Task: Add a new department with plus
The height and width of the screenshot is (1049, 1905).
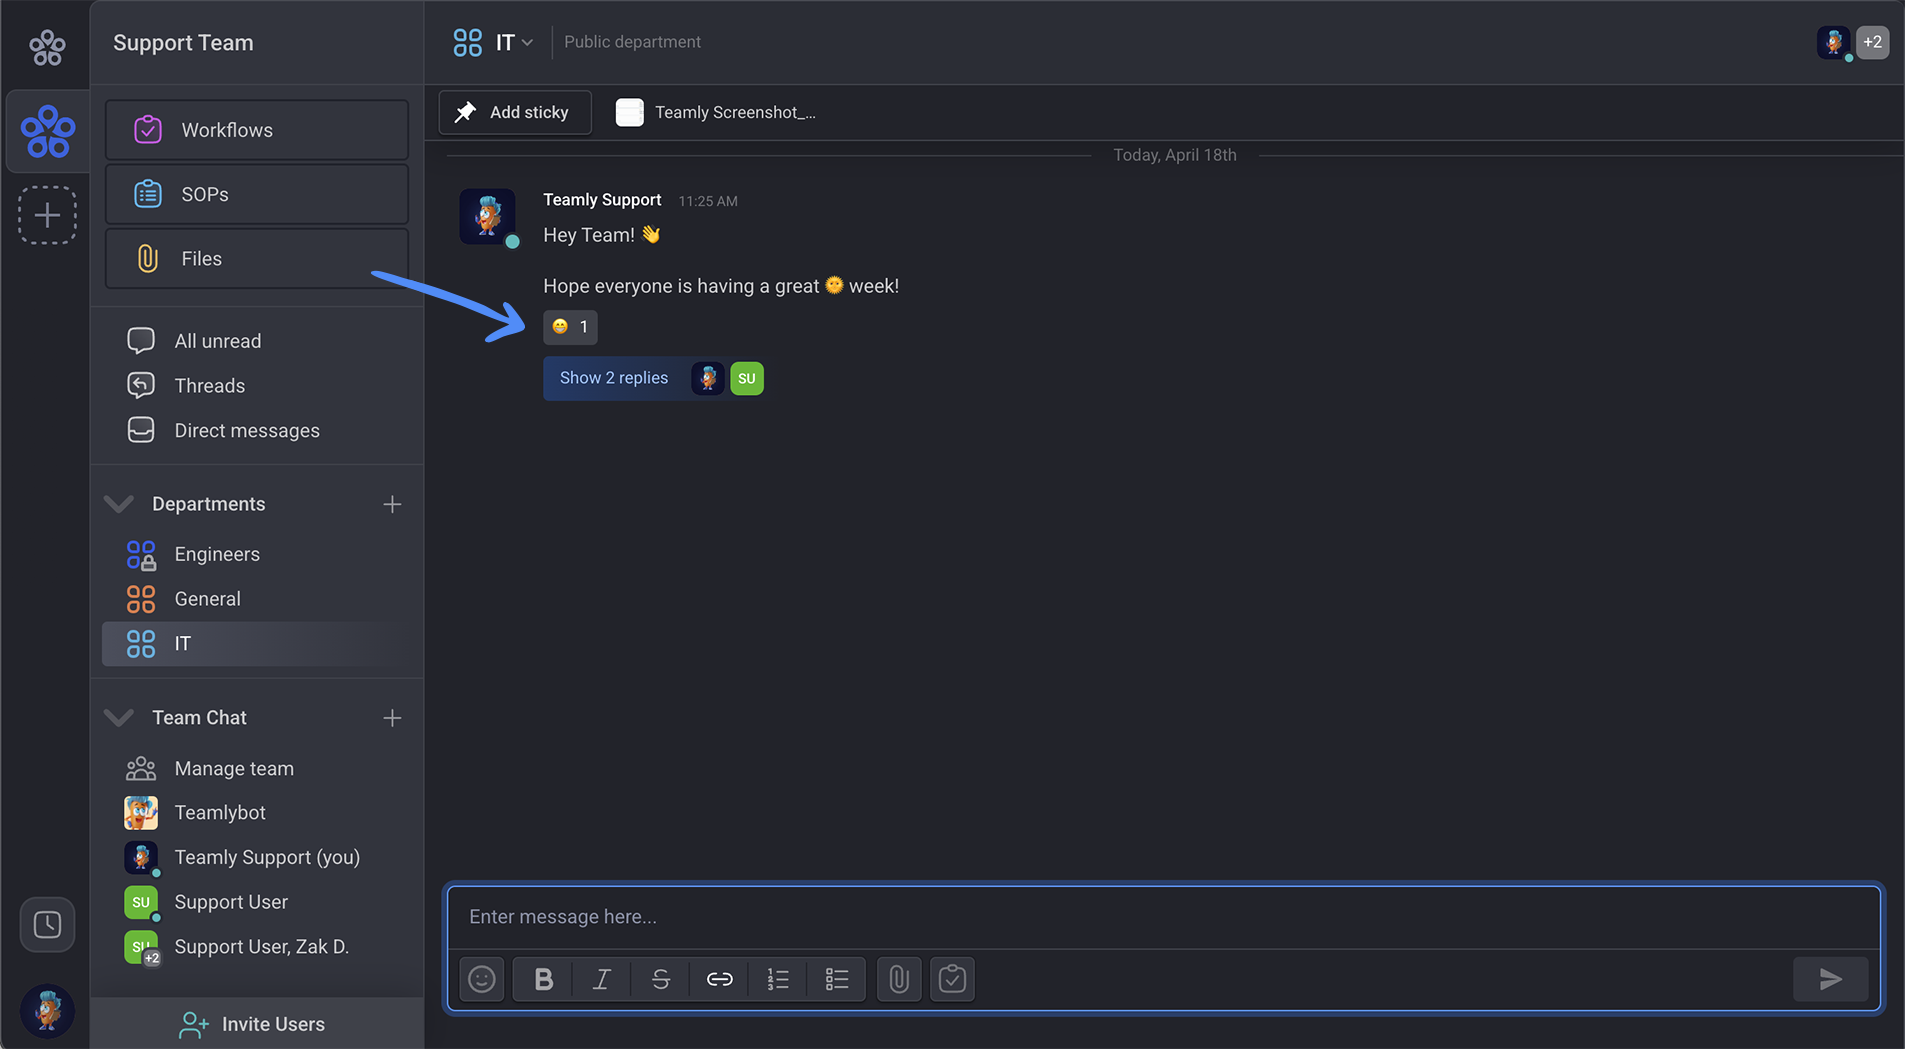Action: [x=392, y=504]
